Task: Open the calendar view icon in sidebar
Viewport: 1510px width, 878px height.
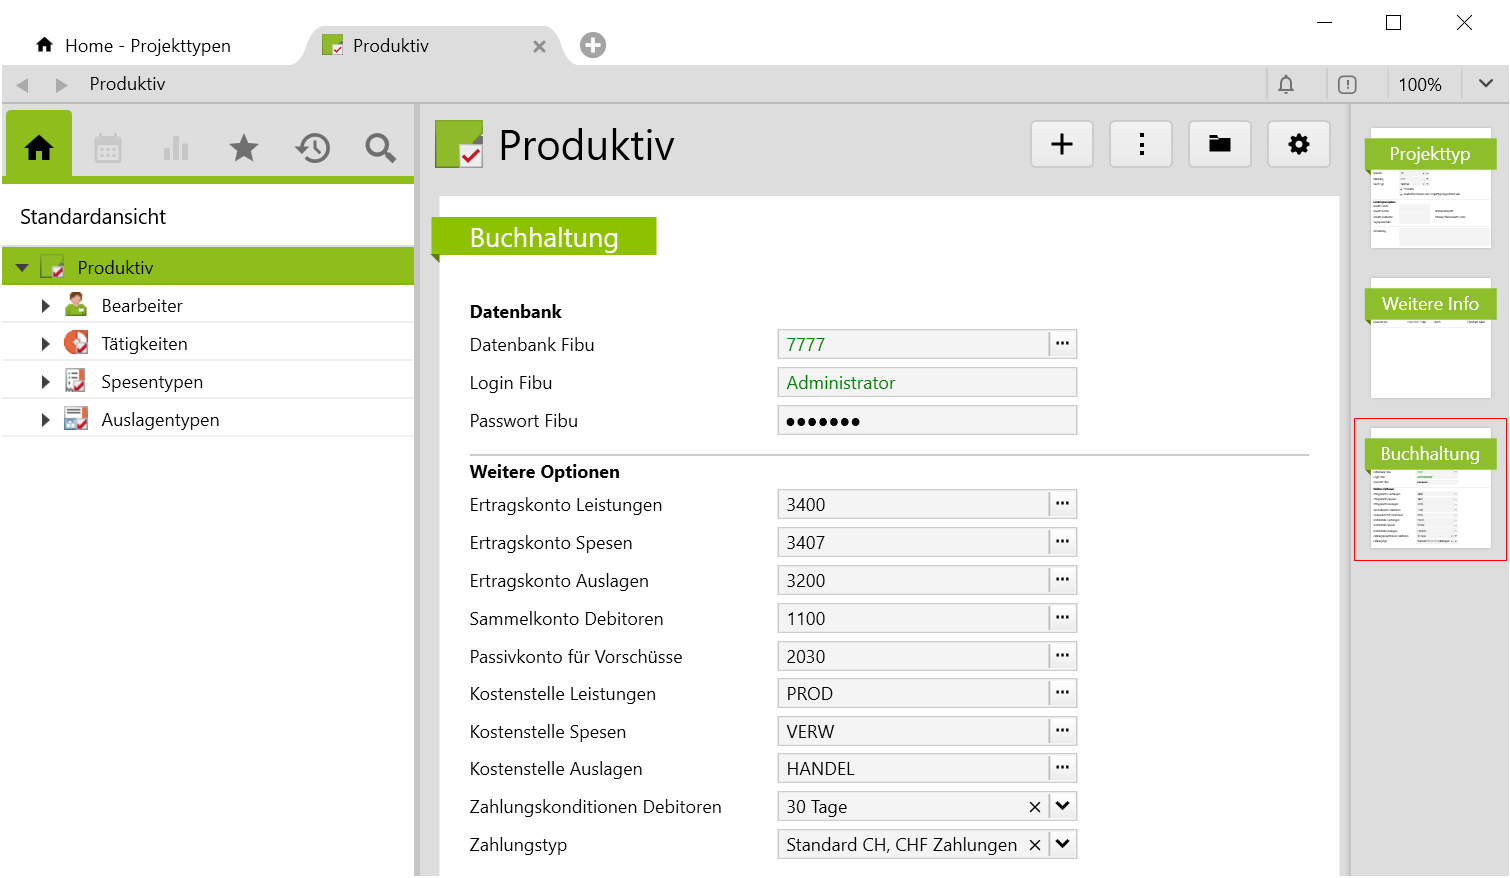Action: 108,149
